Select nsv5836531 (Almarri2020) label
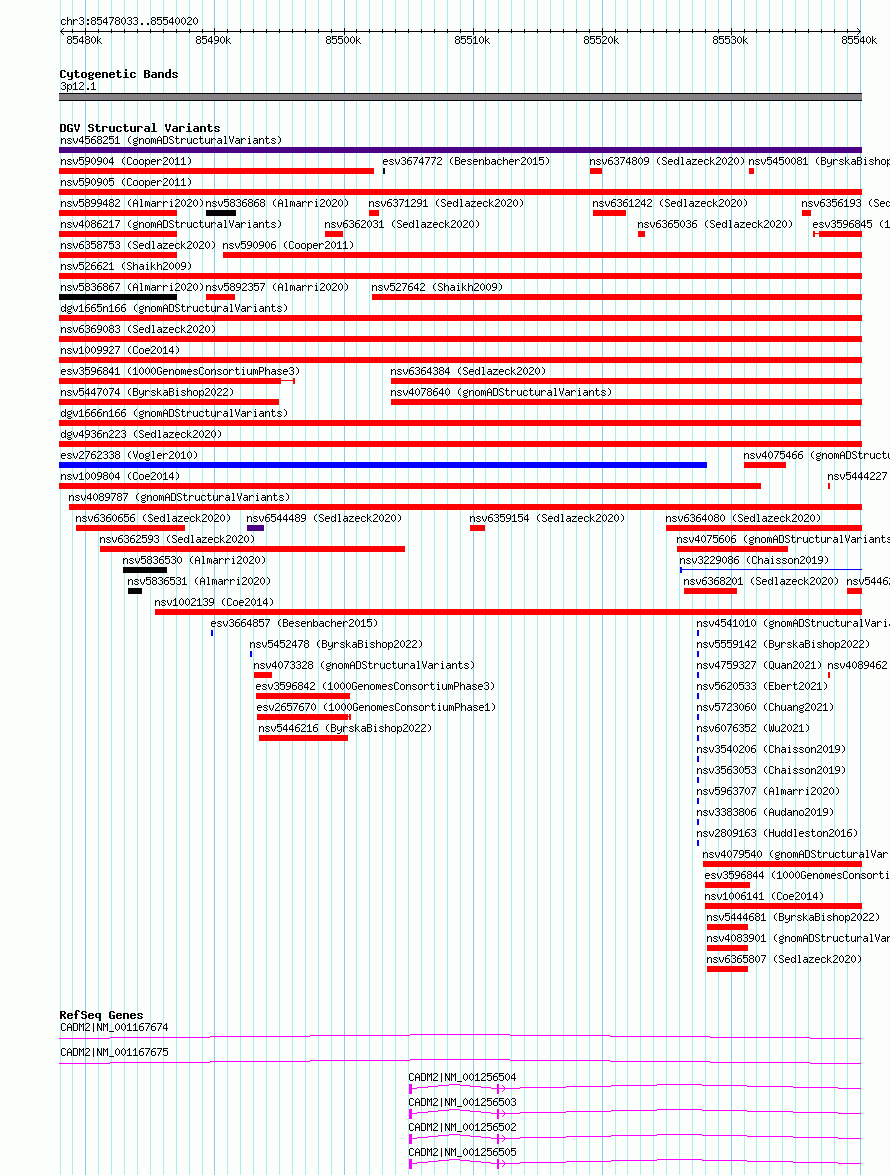The height and width of the screenshot is (1175, 890). click(x=199, y=581)
